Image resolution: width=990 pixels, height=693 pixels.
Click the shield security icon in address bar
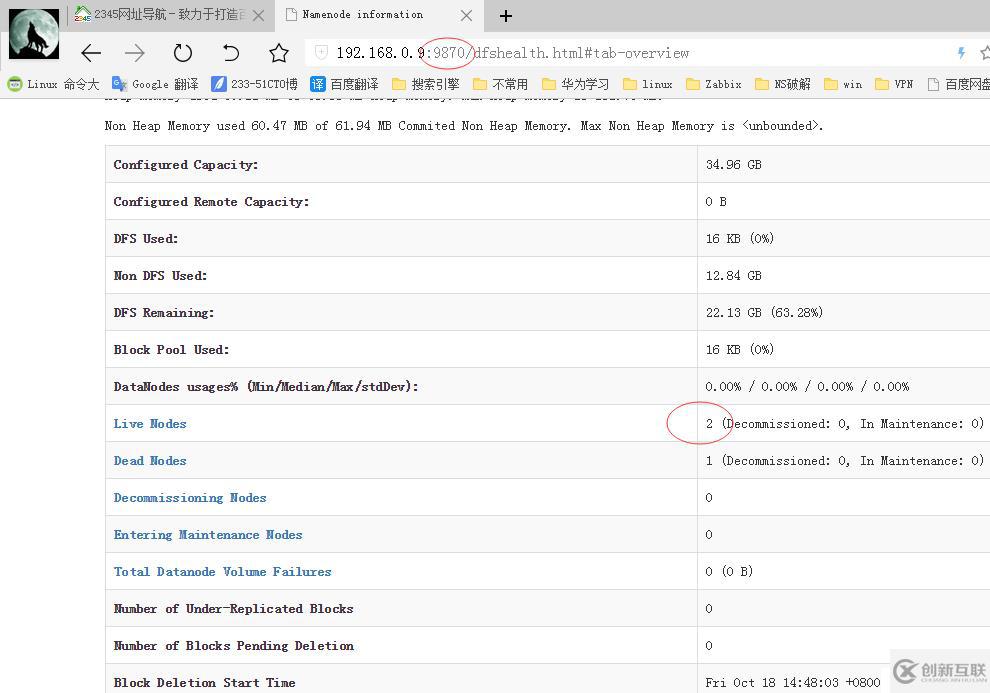click(x=321, y=53)
